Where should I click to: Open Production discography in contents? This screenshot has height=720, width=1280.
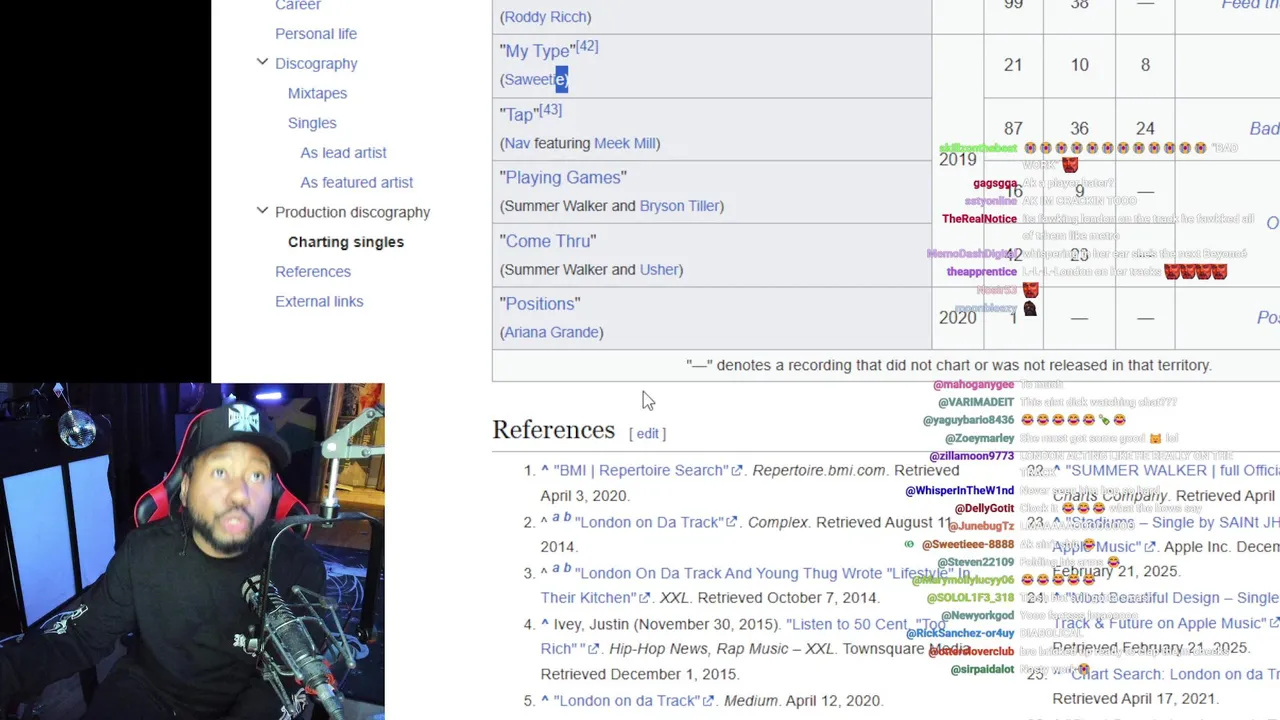pos(352,212)
